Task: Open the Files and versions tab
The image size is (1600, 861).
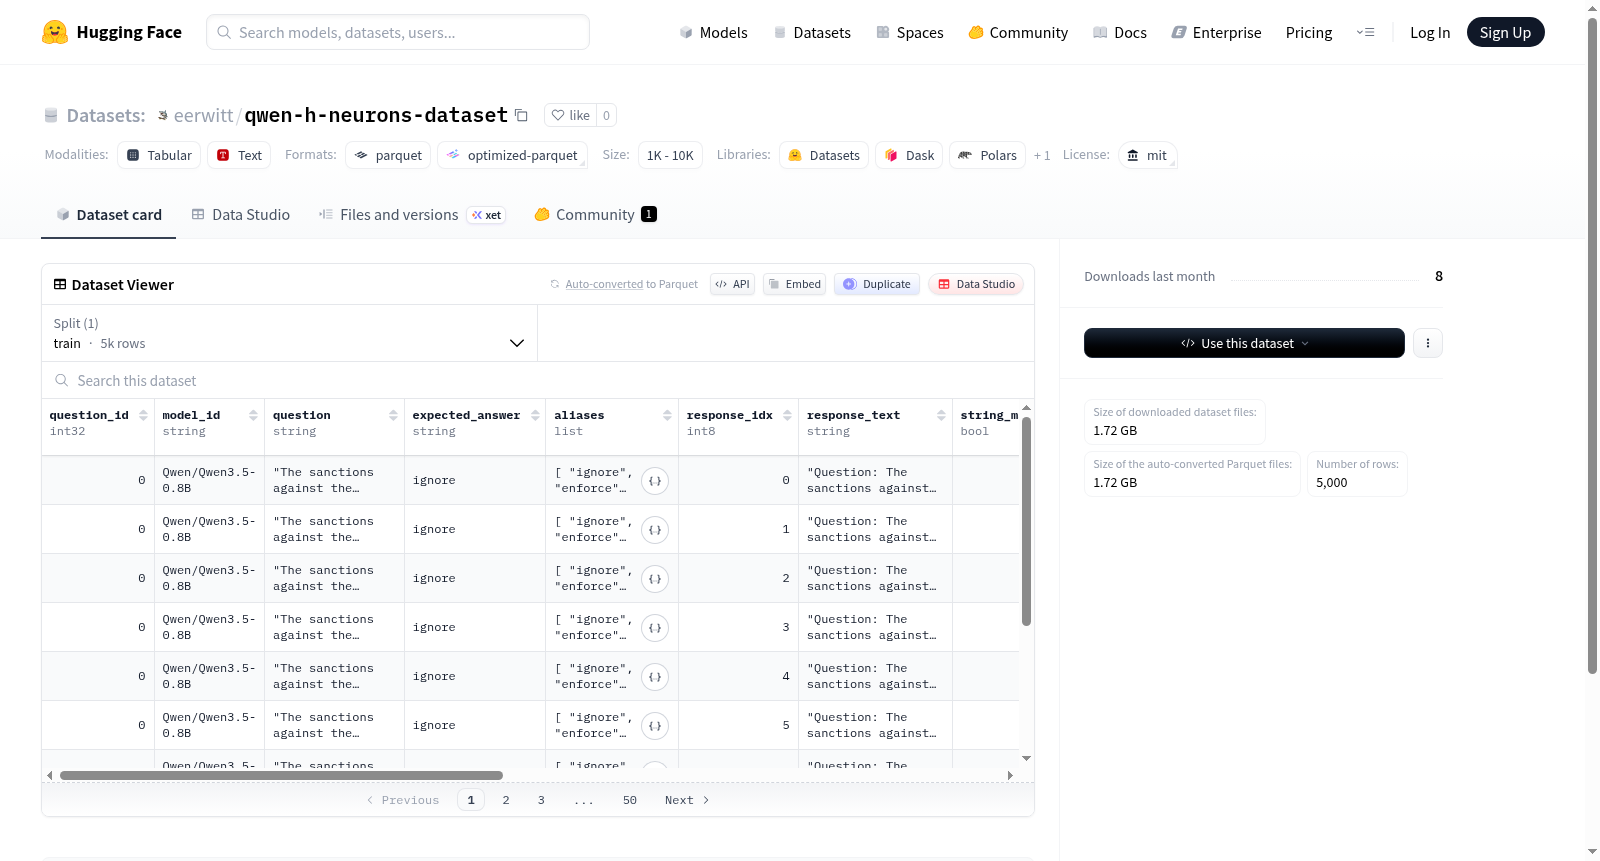Action: point(412,215)
